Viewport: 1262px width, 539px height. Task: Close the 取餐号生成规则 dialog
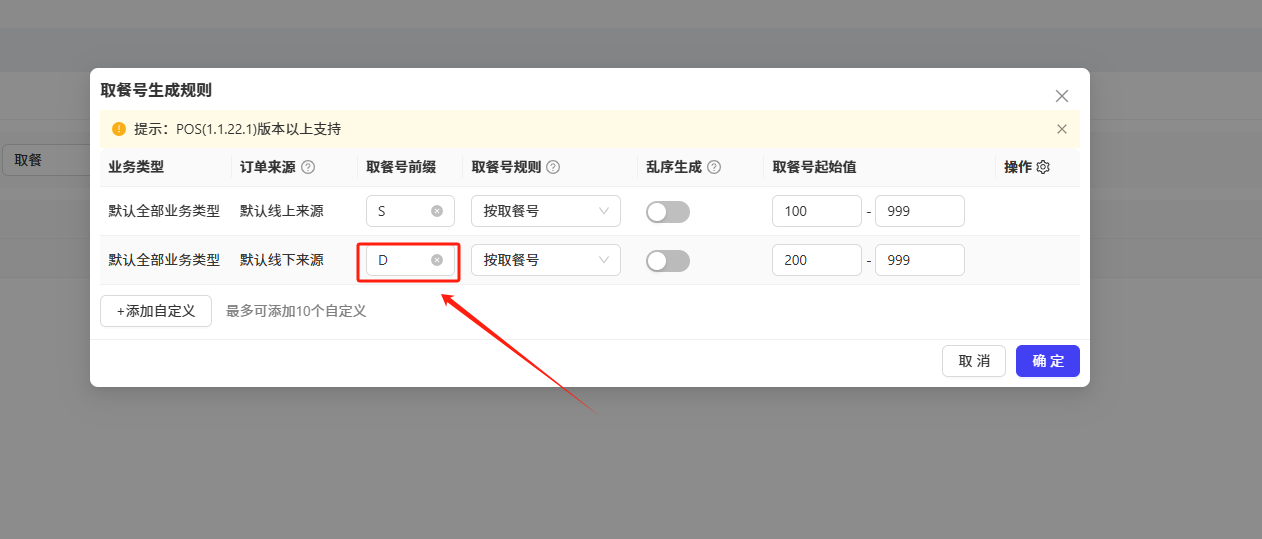coord(1062,96)
